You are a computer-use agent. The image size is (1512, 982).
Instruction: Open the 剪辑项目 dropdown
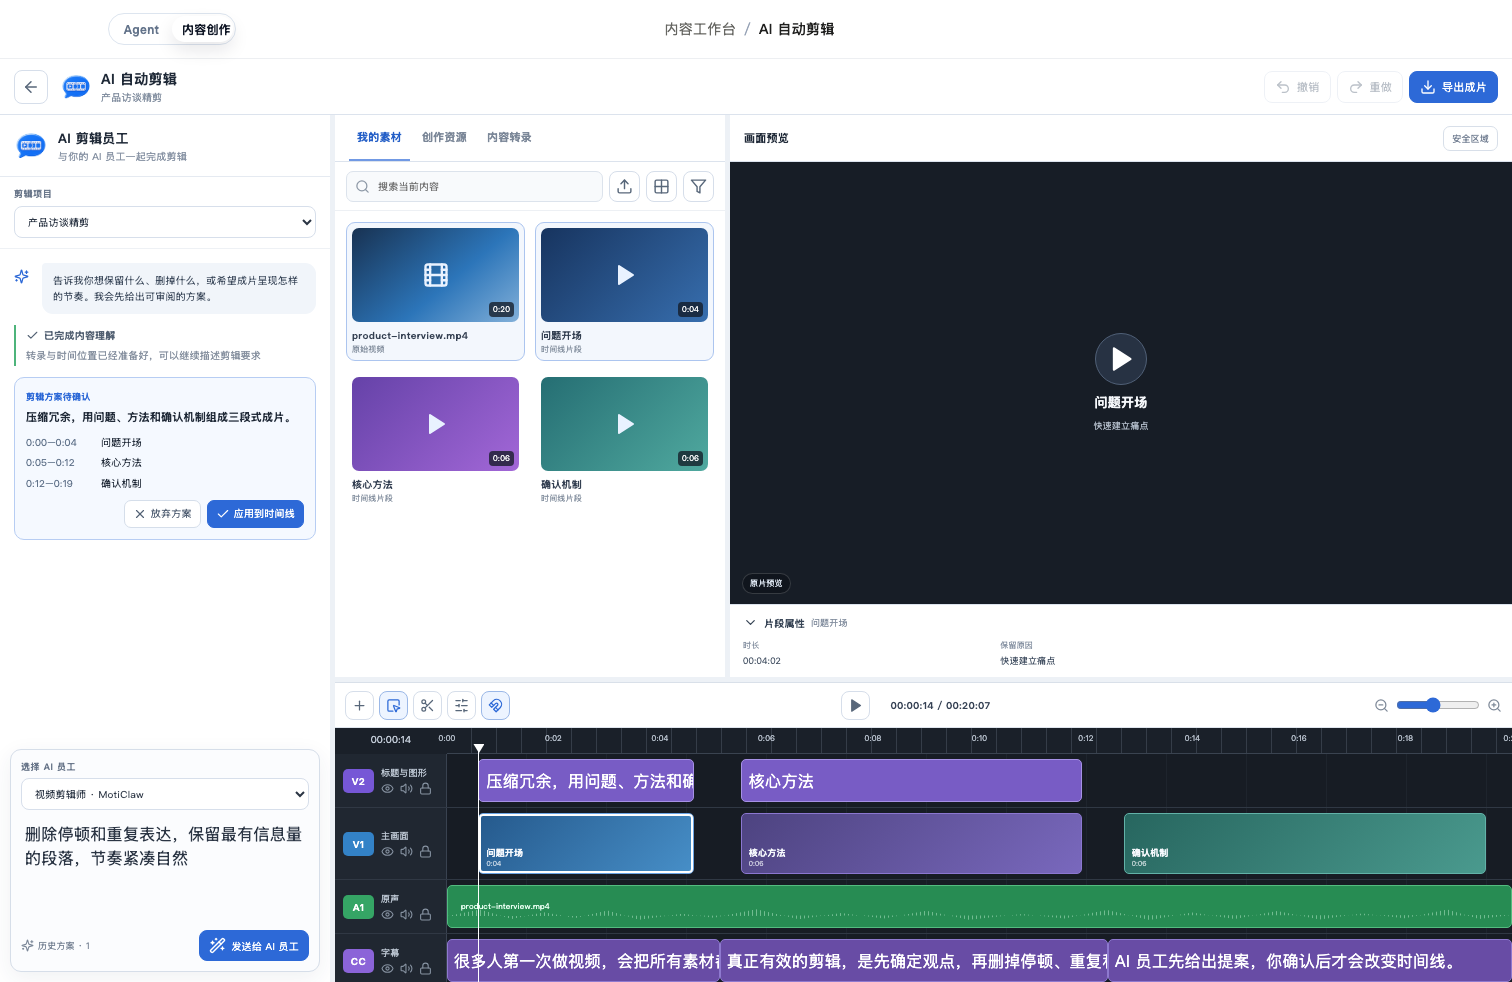[165, 222]
